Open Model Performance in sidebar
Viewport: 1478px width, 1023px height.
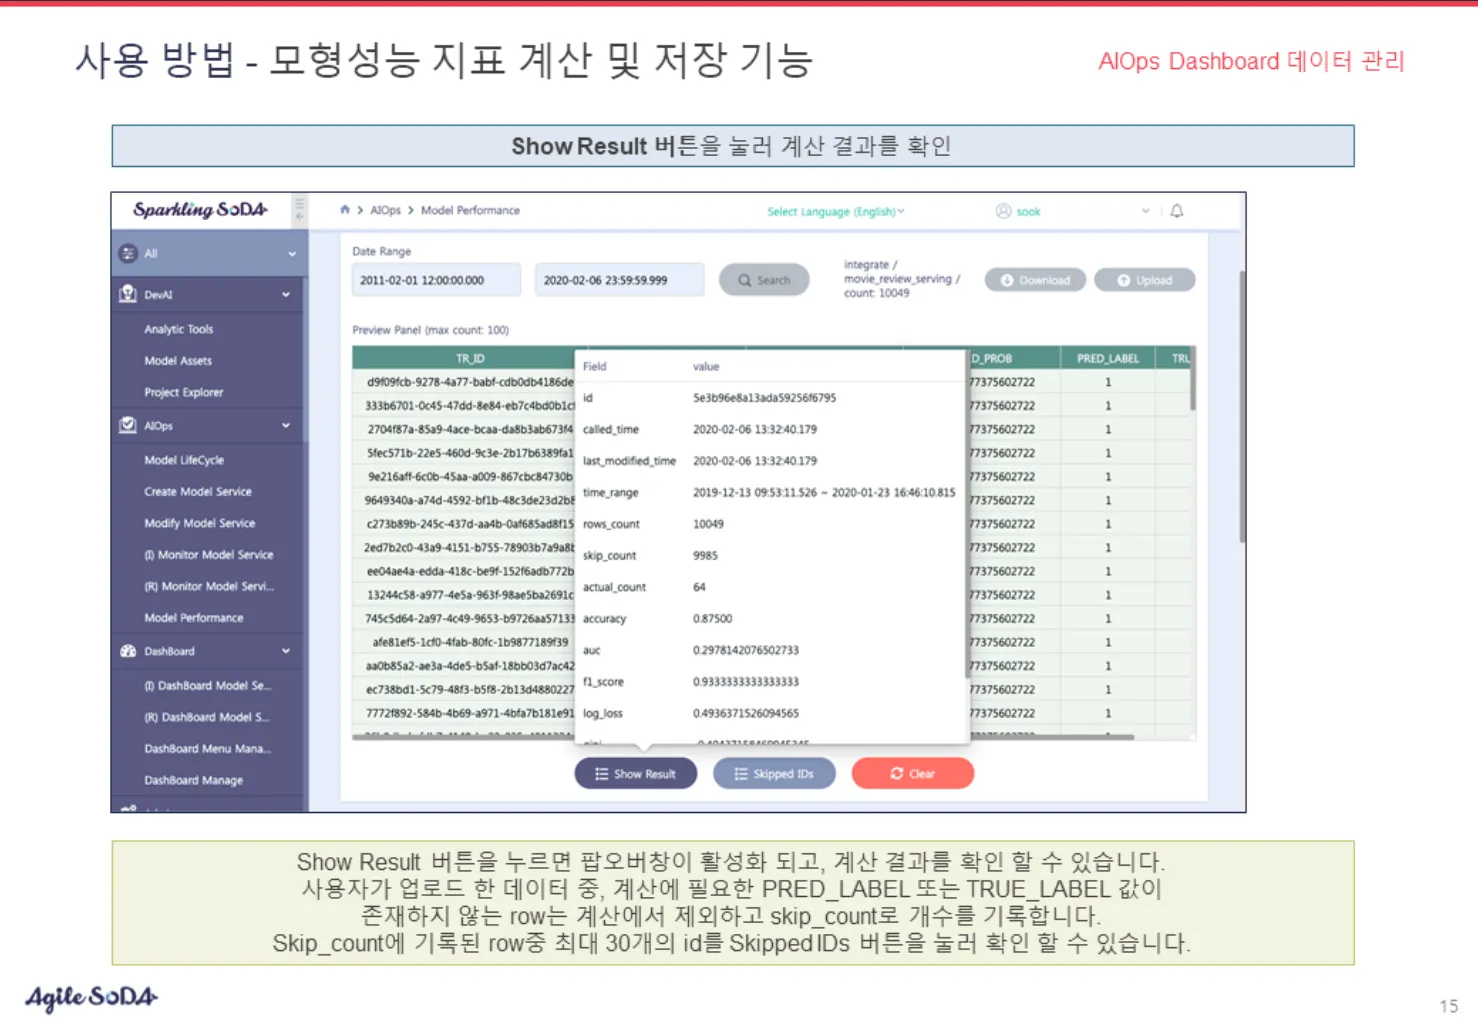[x=194, y=618]
